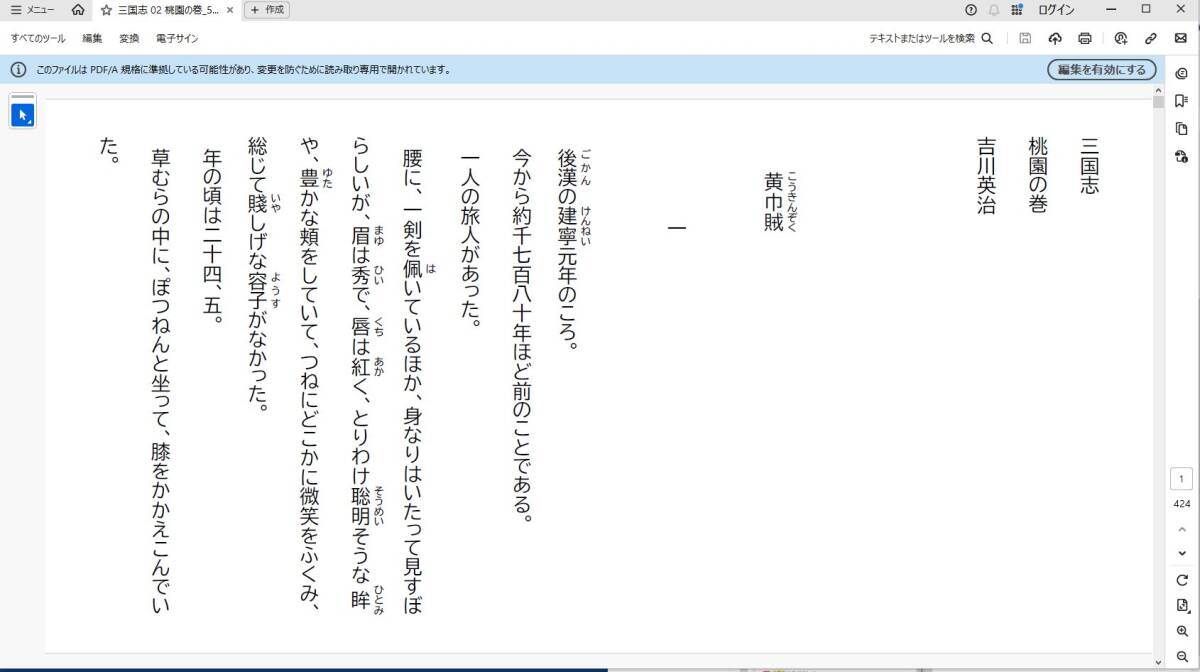Zoom in using the magnifier plus icon

1182,631
